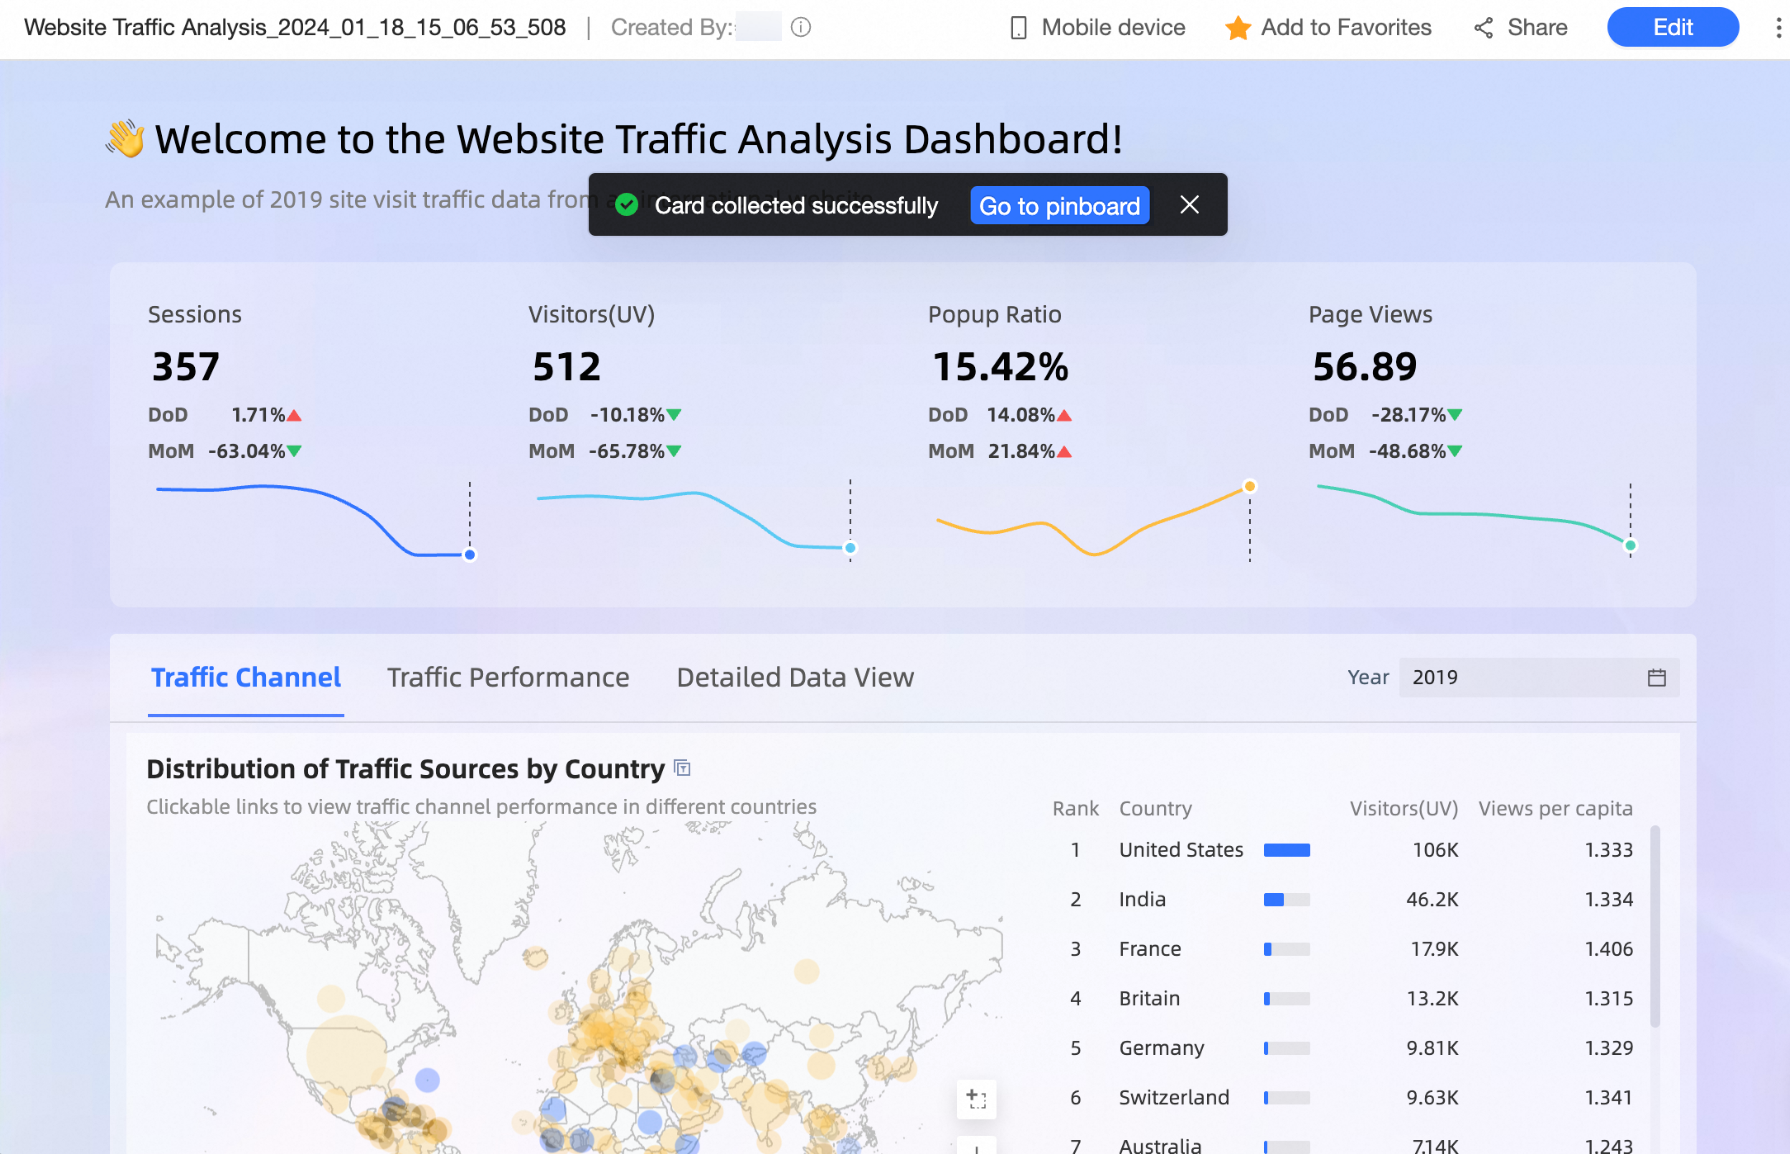Click the Visitors(UV) column header
Image resolution: width=1790 pixels, height=1154 pixels.
tap(1404, 809)
